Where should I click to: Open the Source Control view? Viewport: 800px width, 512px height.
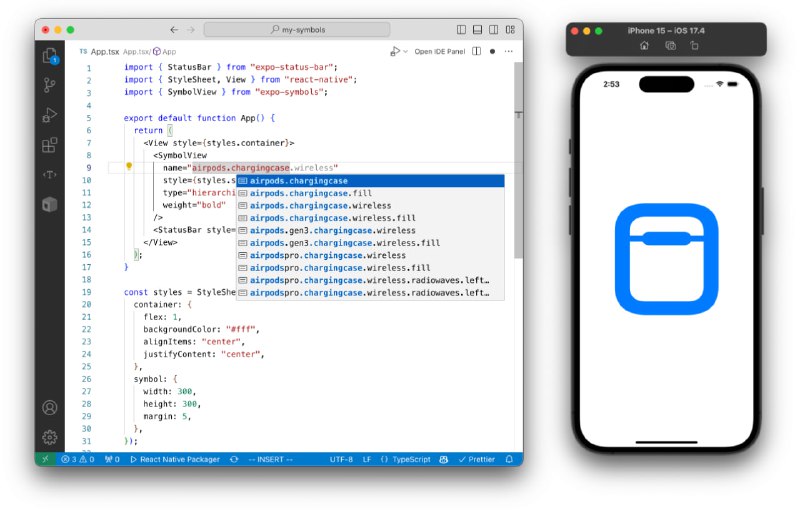[49, 85]
